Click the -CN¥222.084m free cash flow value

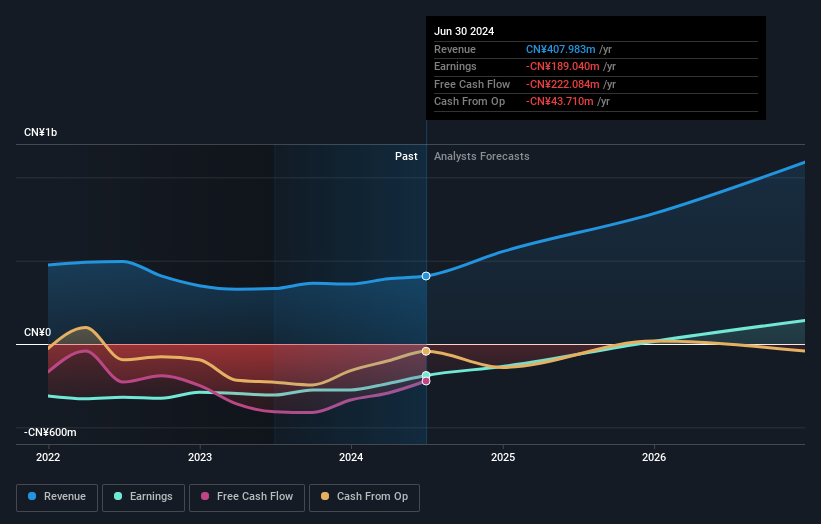[563, 84]
